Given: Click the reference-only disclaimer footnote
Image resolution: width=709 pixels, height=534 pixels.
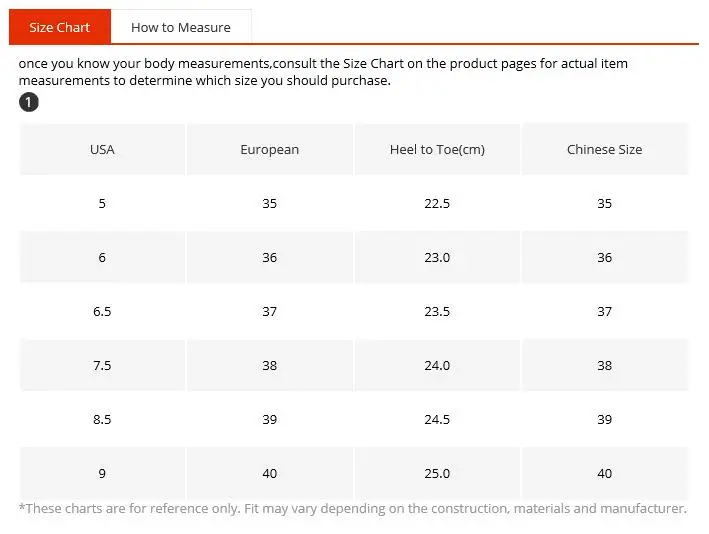Looking at the screenshot, I should click(353, 509).
